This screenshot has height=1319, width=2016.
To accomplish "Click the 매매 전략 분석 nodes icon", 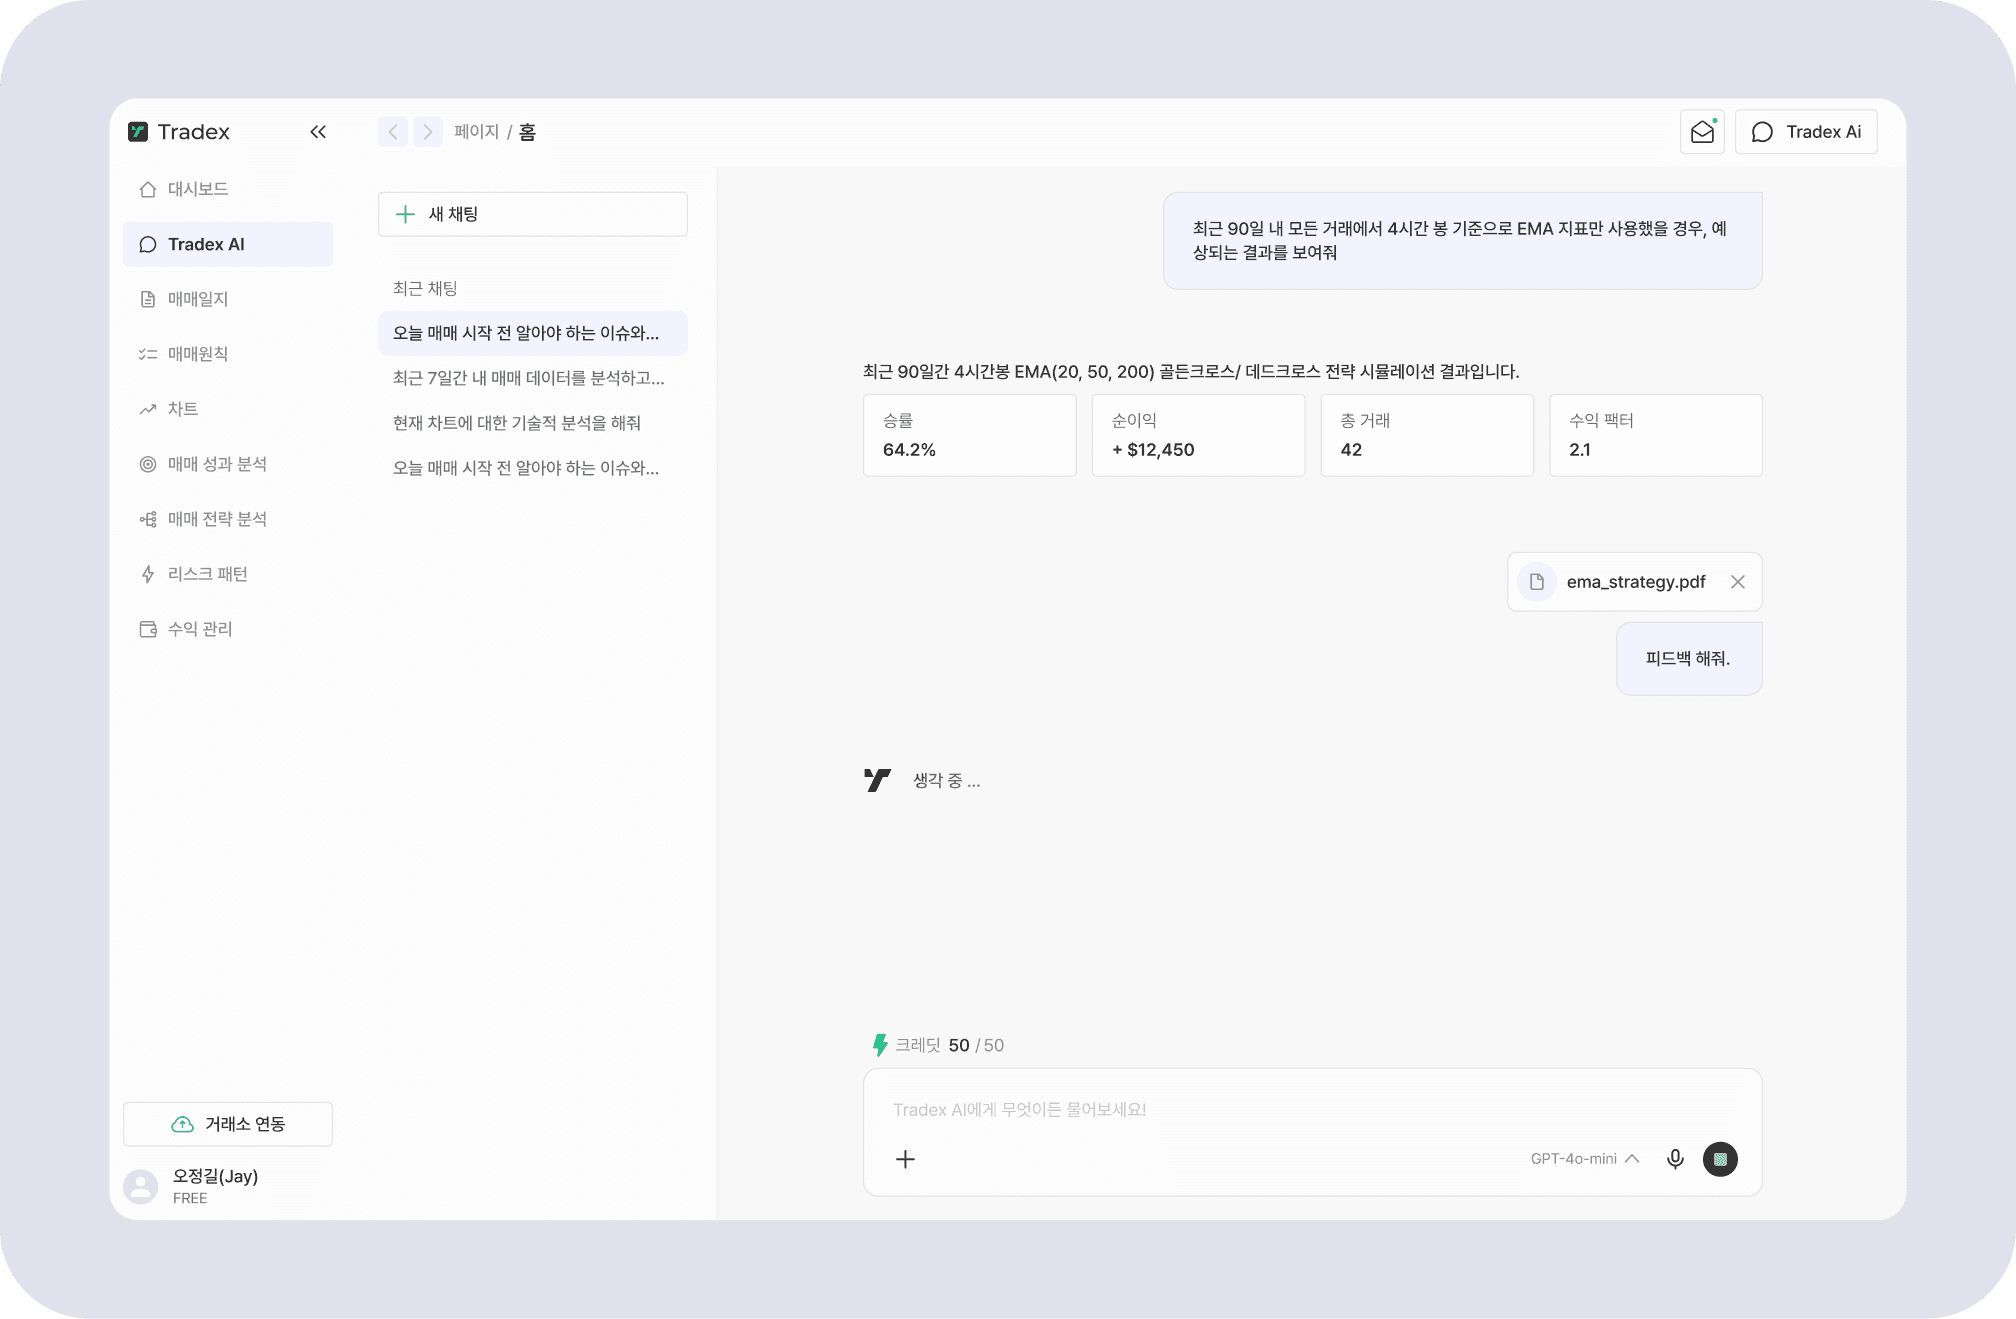I will point(148,519).
